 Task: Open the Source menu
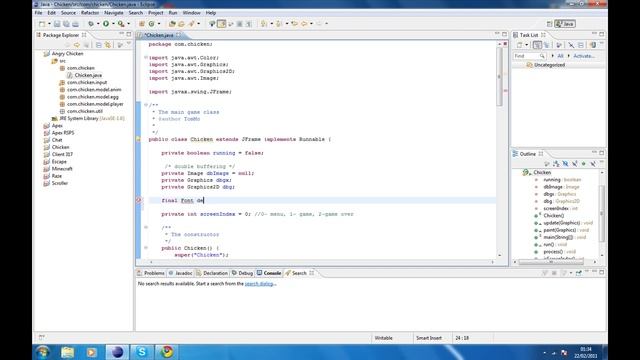tap(68, 13)
